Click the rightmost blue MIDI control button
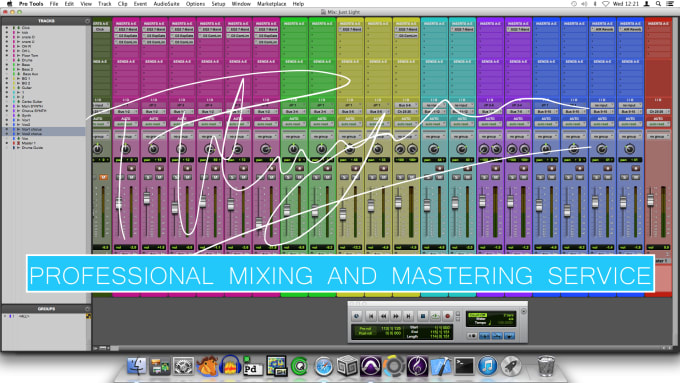Image resolution: width=680 pixels, height=383 pixels. point(509,336)
